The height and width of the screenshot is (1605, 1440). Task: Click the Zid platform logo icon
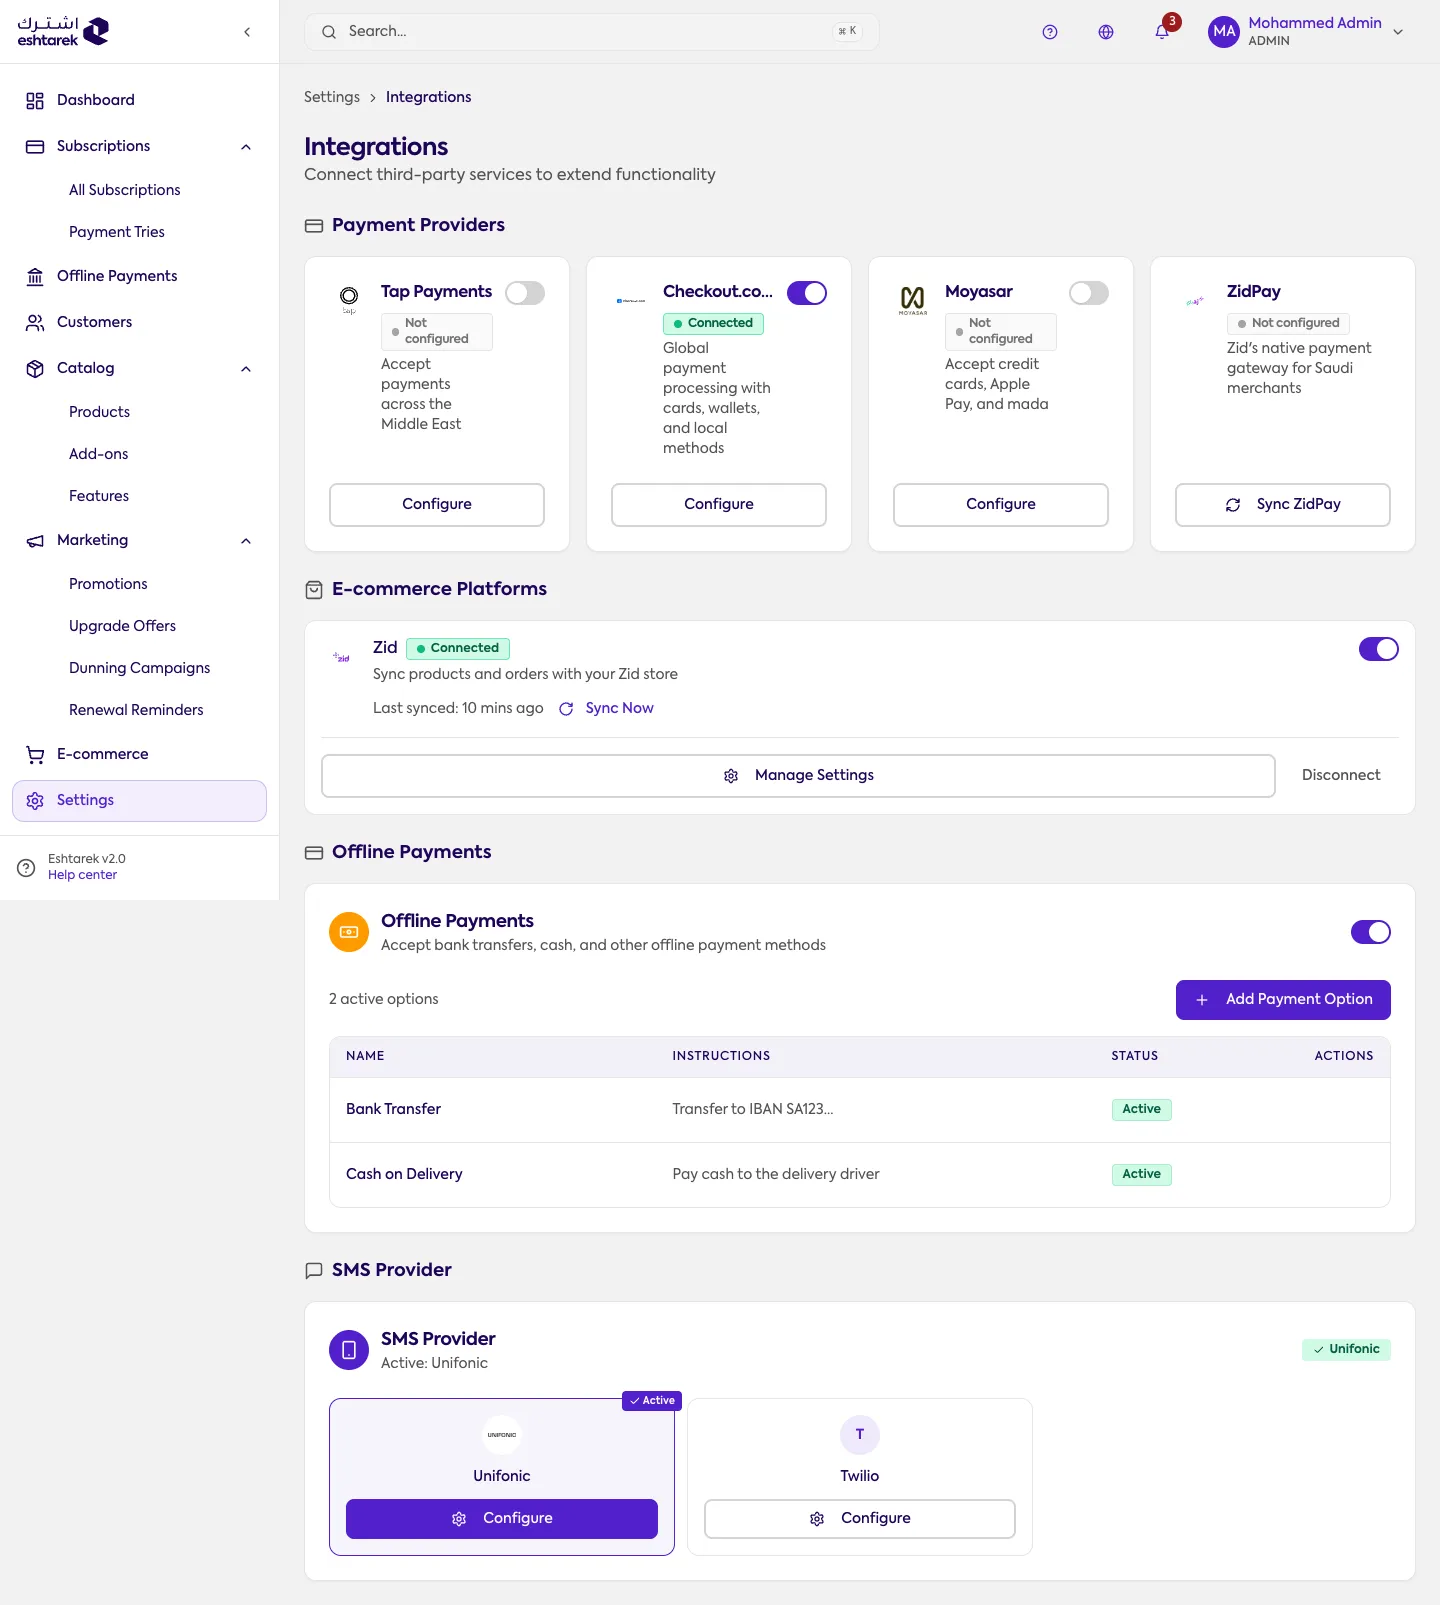(342, 657)
